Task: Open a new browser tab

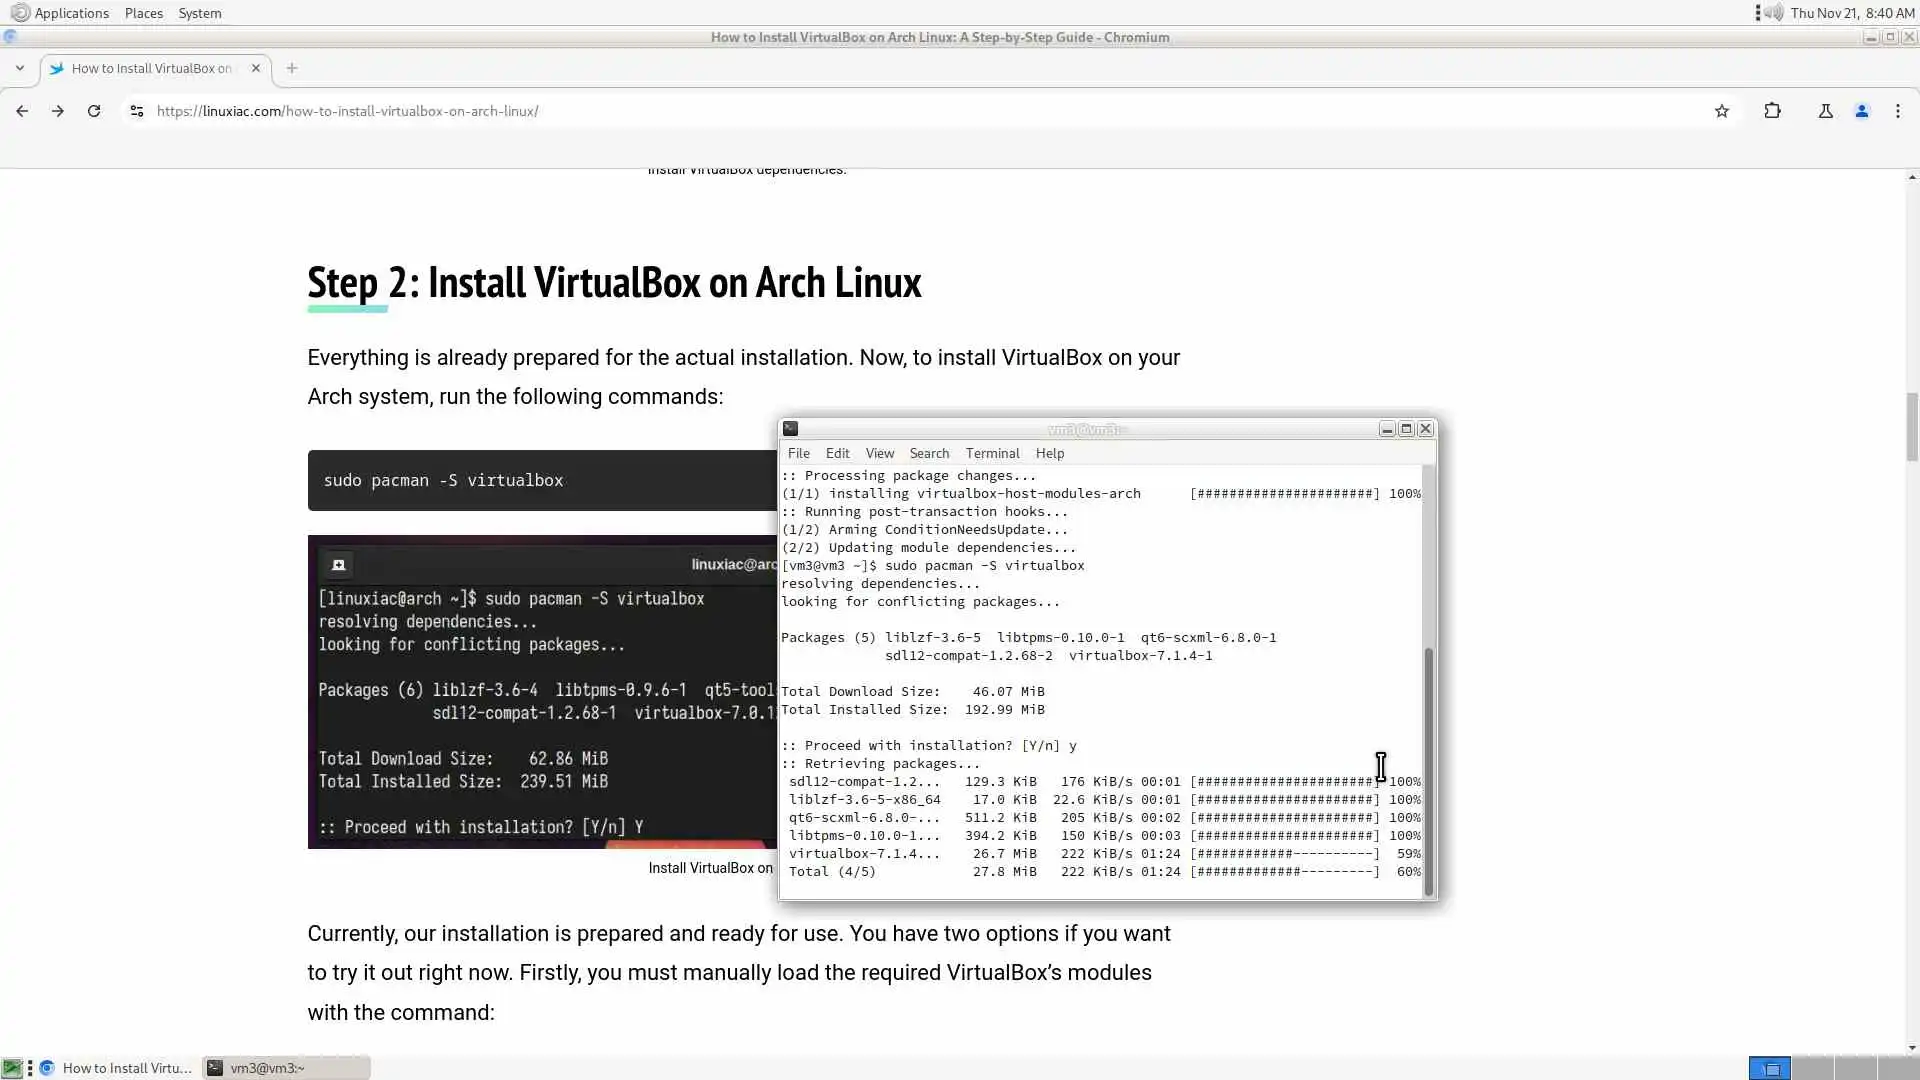Action: (x=291, y=68)
